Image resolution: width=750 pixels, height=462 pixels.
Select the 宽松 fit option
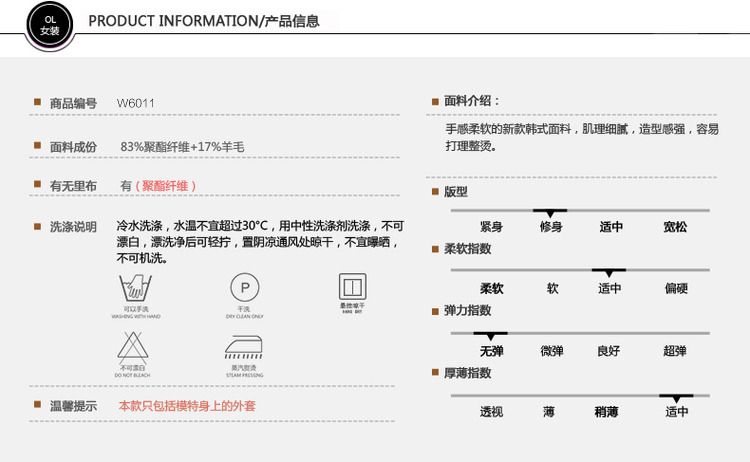pyautogui.click(x=675, y=227)
